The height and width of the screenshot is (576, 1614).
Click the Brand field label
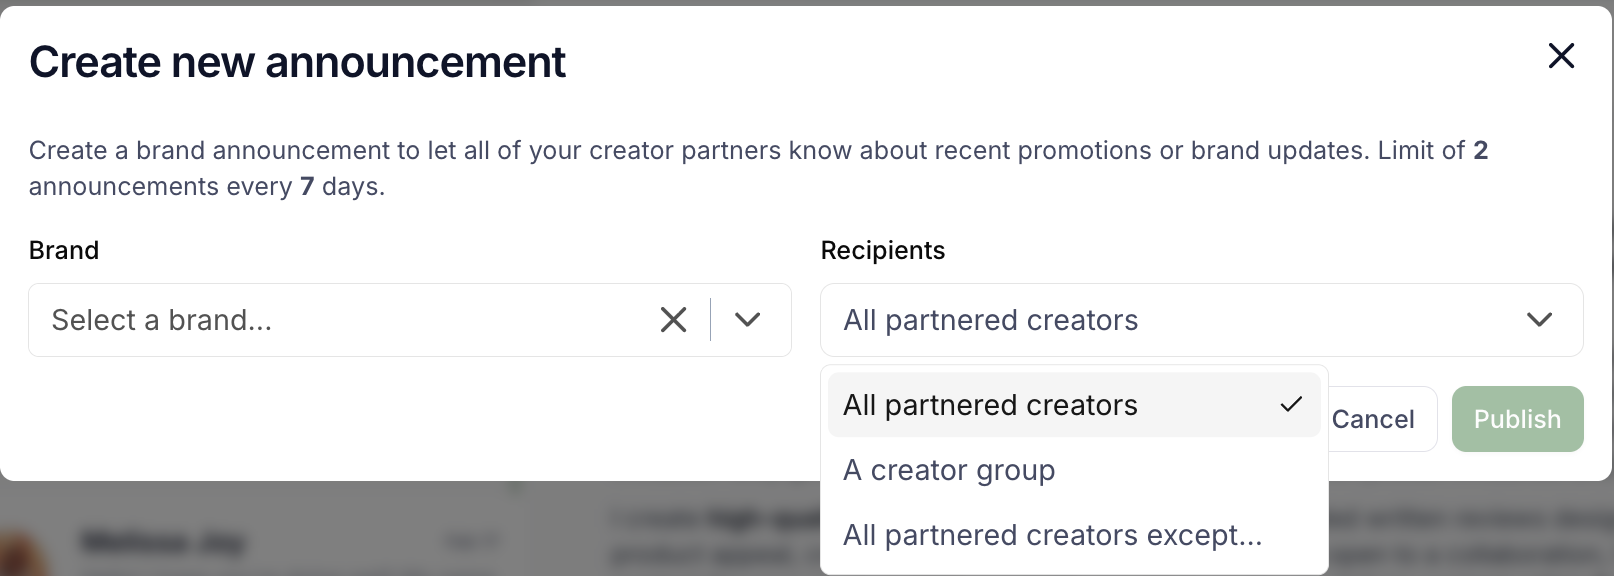coord(64,250)
